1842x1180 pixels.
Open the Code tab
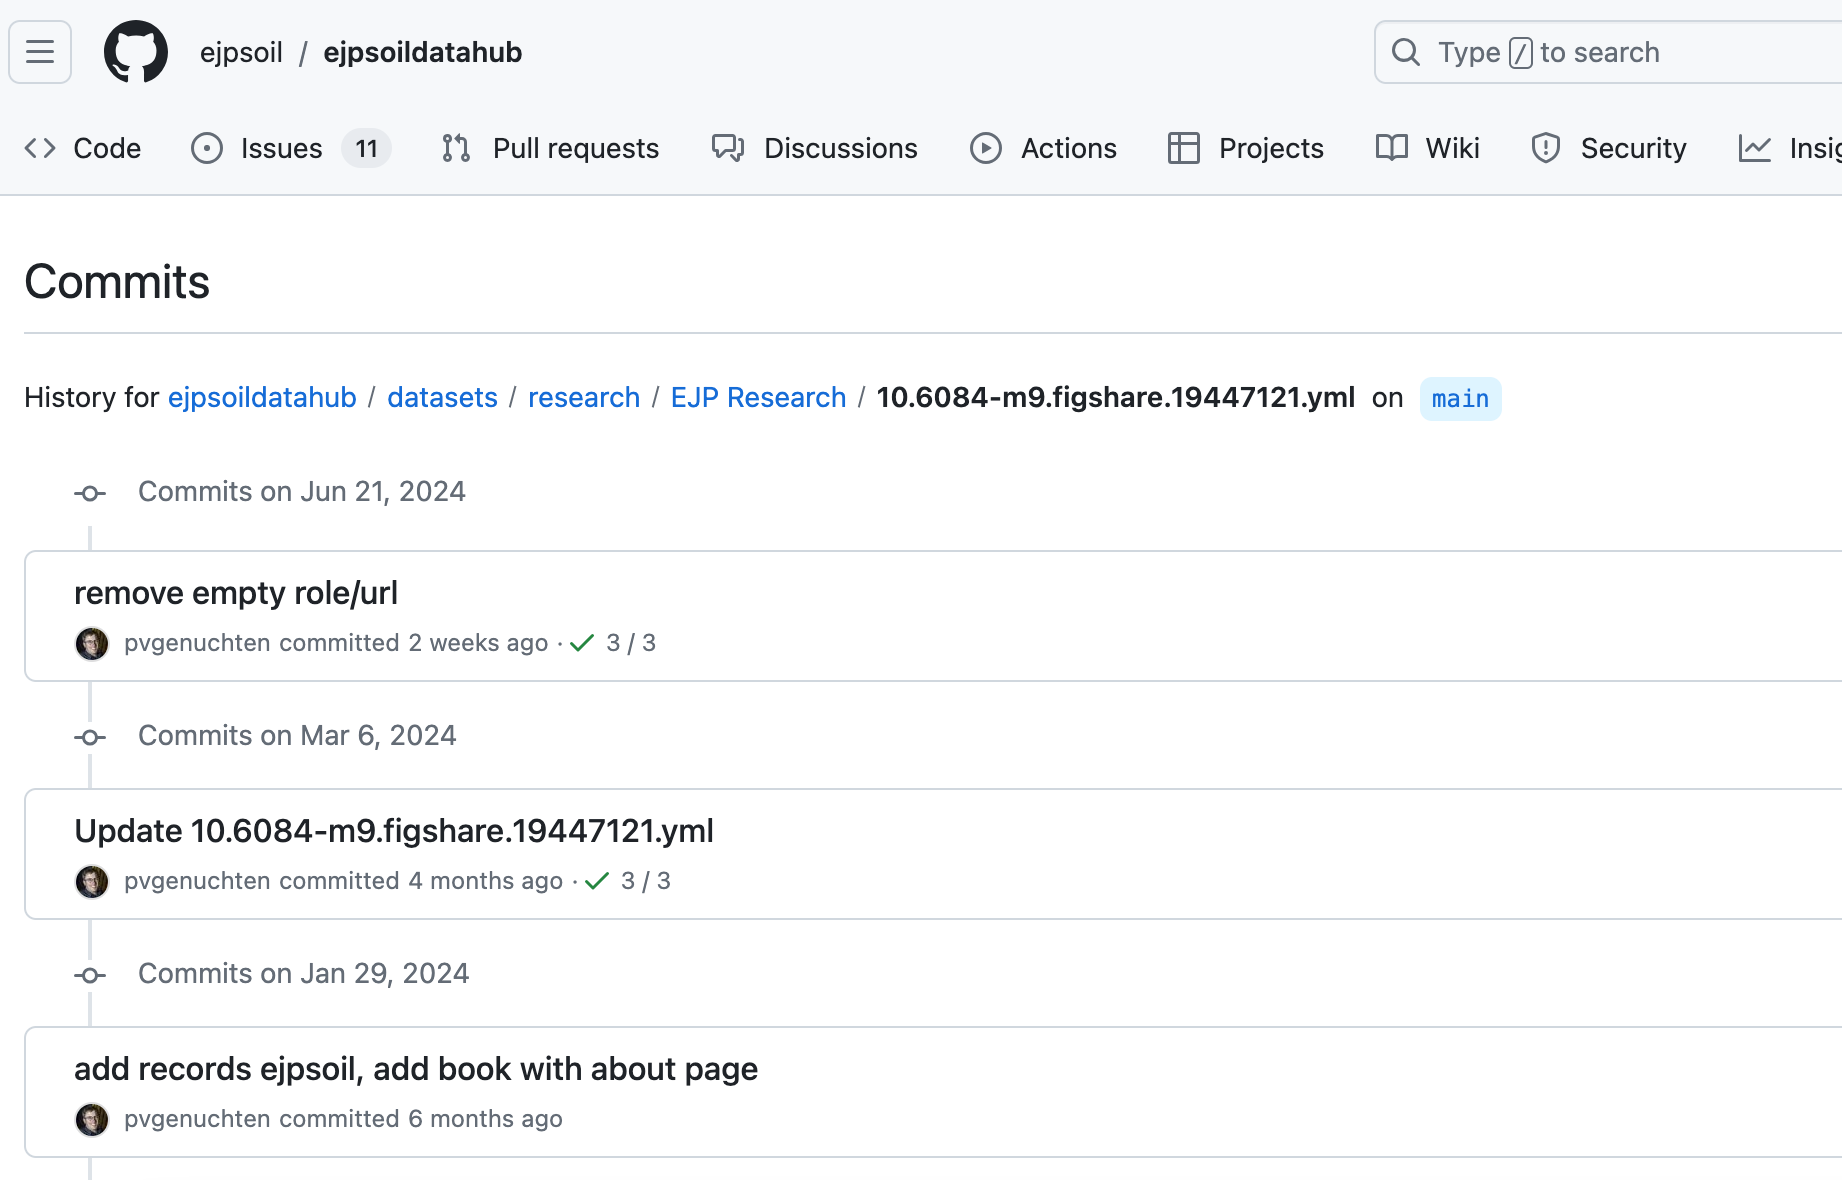83,148
